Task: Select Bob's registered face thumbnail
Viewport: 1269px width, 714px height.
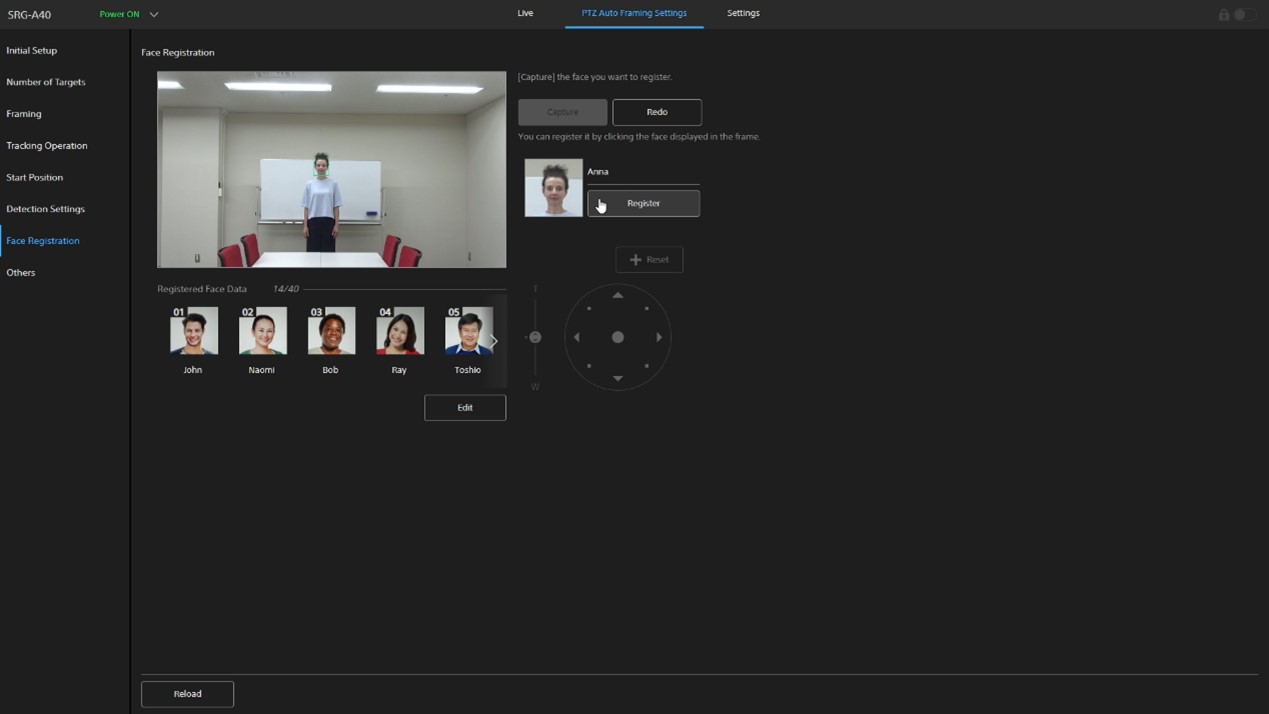Action: (x=331, y=331)
